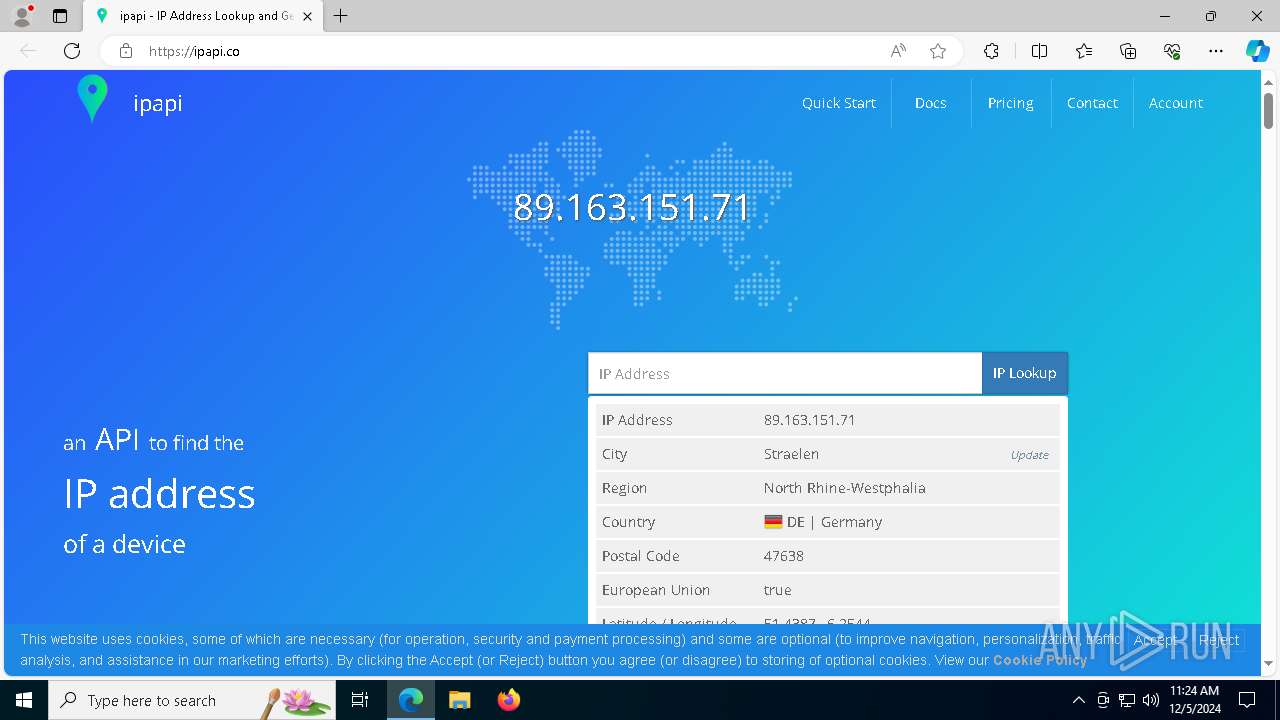Switch to Edge taskbar icon
This screenshot has height=720, width=1280.
(411, 700)
